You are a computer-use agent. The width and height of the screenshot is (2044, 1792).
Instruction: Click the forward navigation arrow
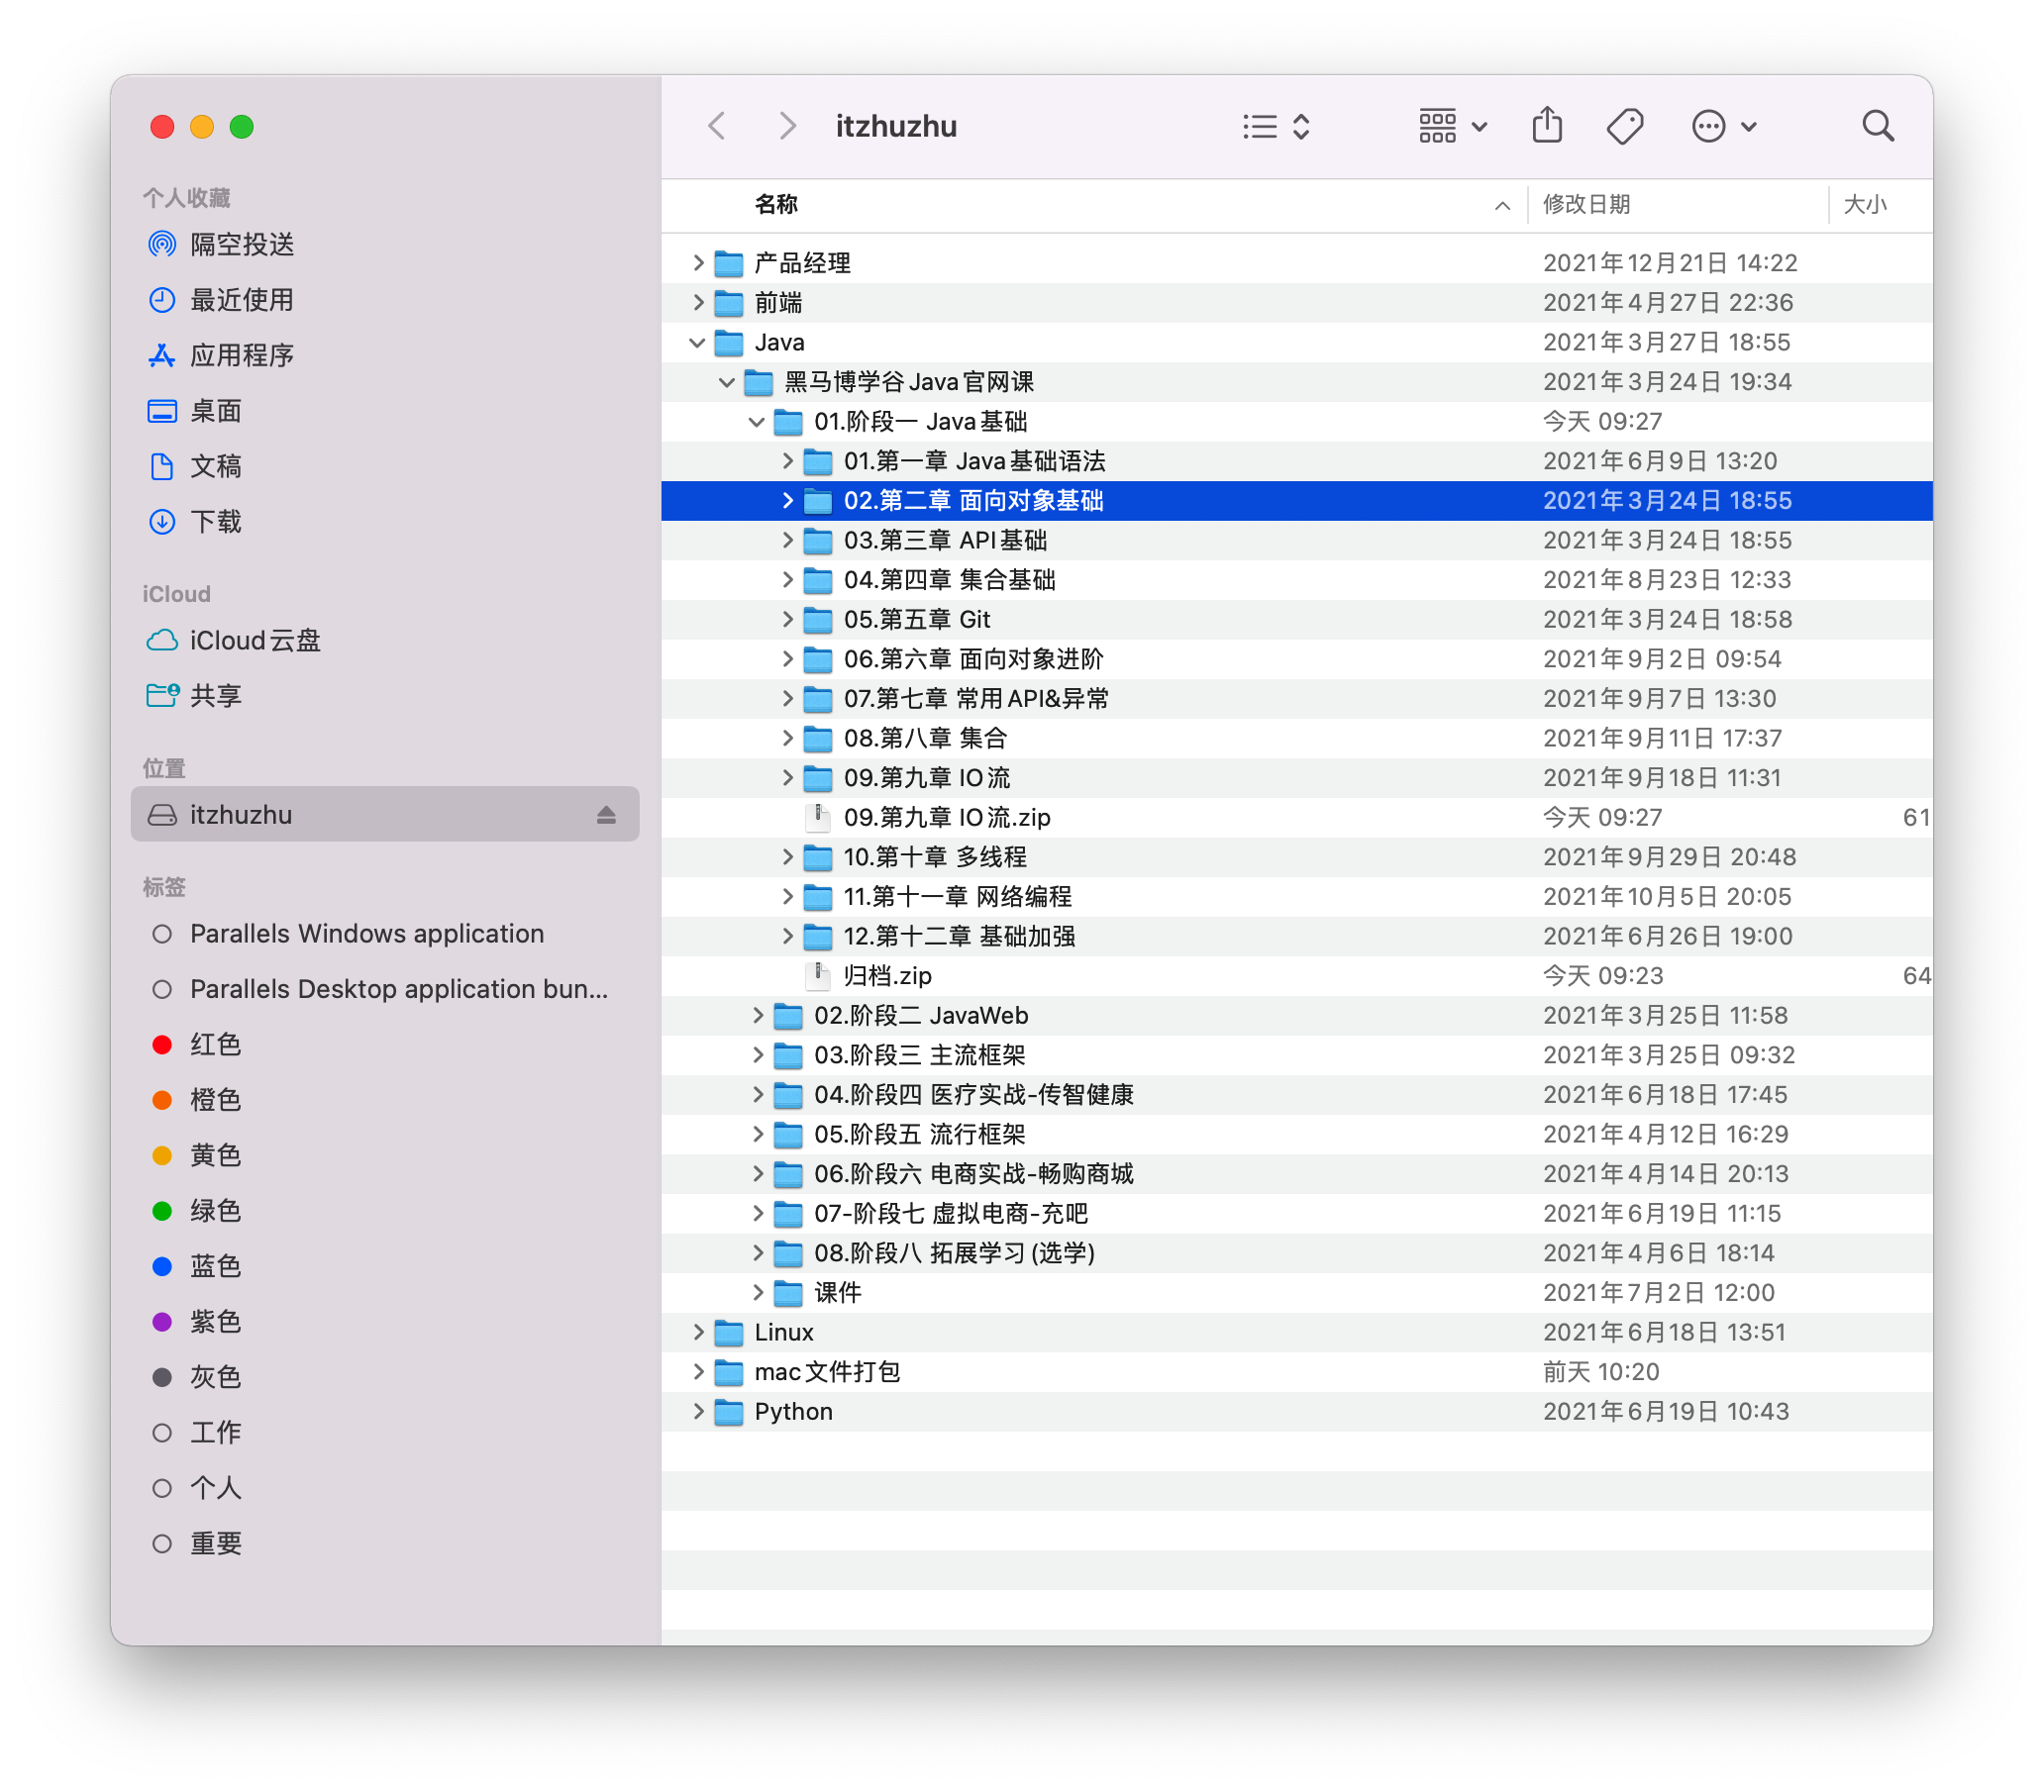click(787, 126)
